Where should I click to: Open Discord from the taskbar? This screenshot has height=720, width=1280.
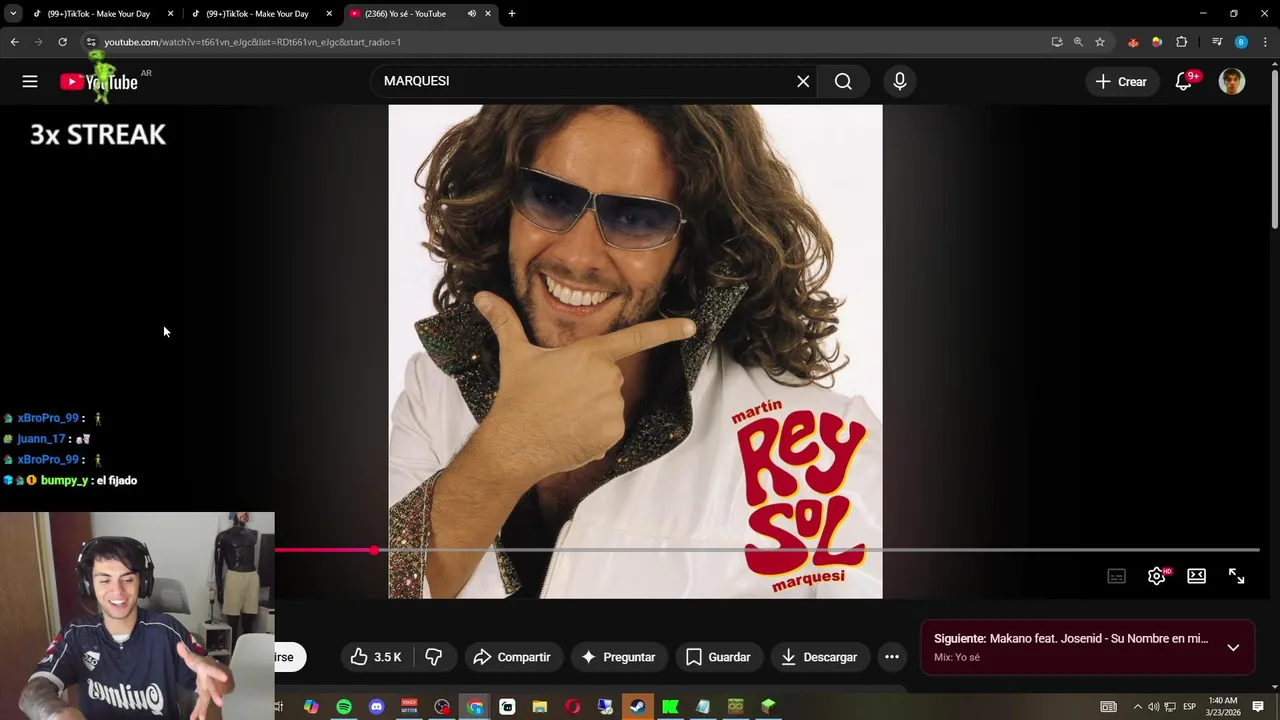pyautogui.click(x=376, y=707)
